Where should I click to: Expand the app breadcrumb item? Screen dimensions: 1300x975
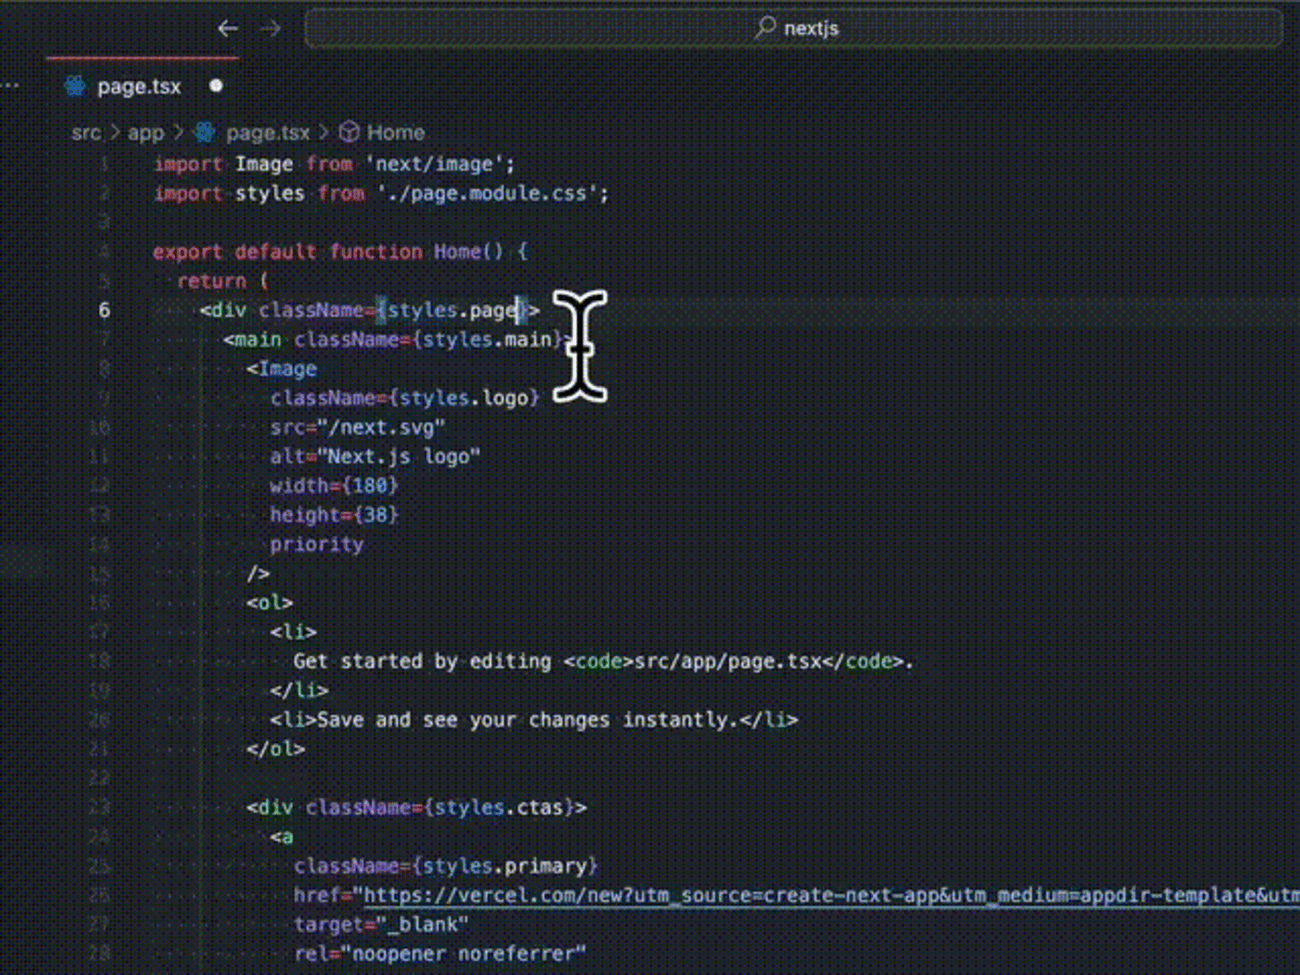[x=146, y=131]
